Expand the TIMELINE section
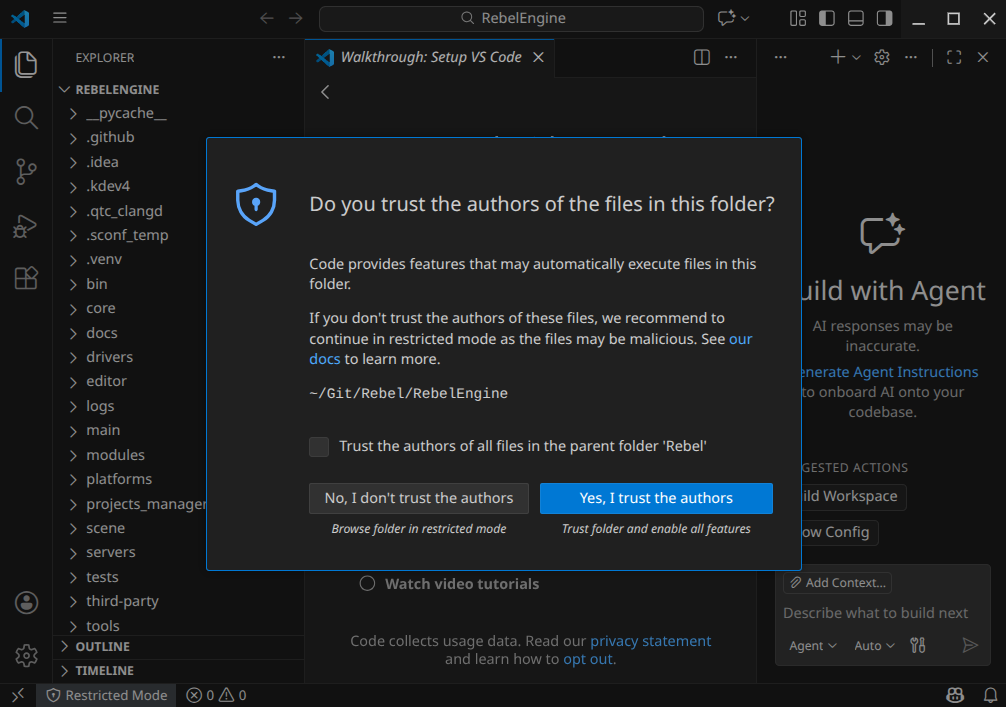Image resolution: width=1006 pixels, height=707 pixels. [178, 670]
